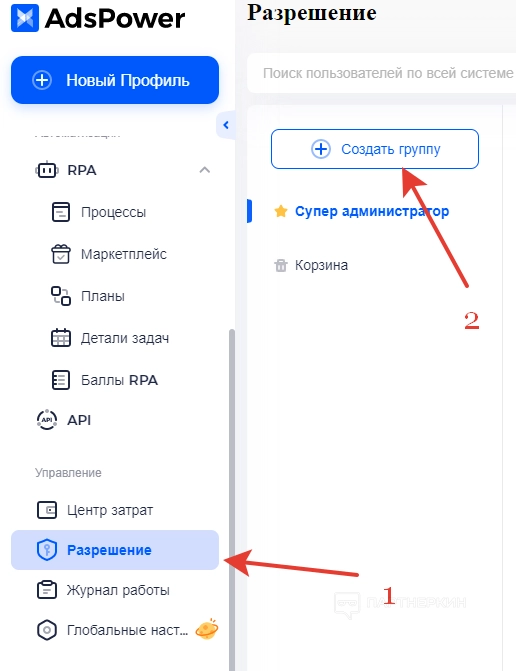Click the Детали задач calendar icon
Viewport: 517px width, 671px height.
coord(61,338)
